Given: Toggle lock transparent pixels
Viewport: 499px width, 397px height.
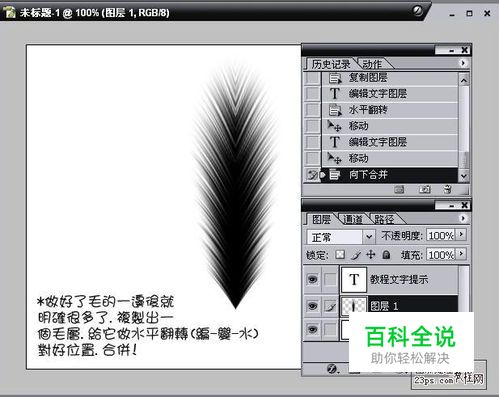Looking at the screenshot, I should pos(340,255).
